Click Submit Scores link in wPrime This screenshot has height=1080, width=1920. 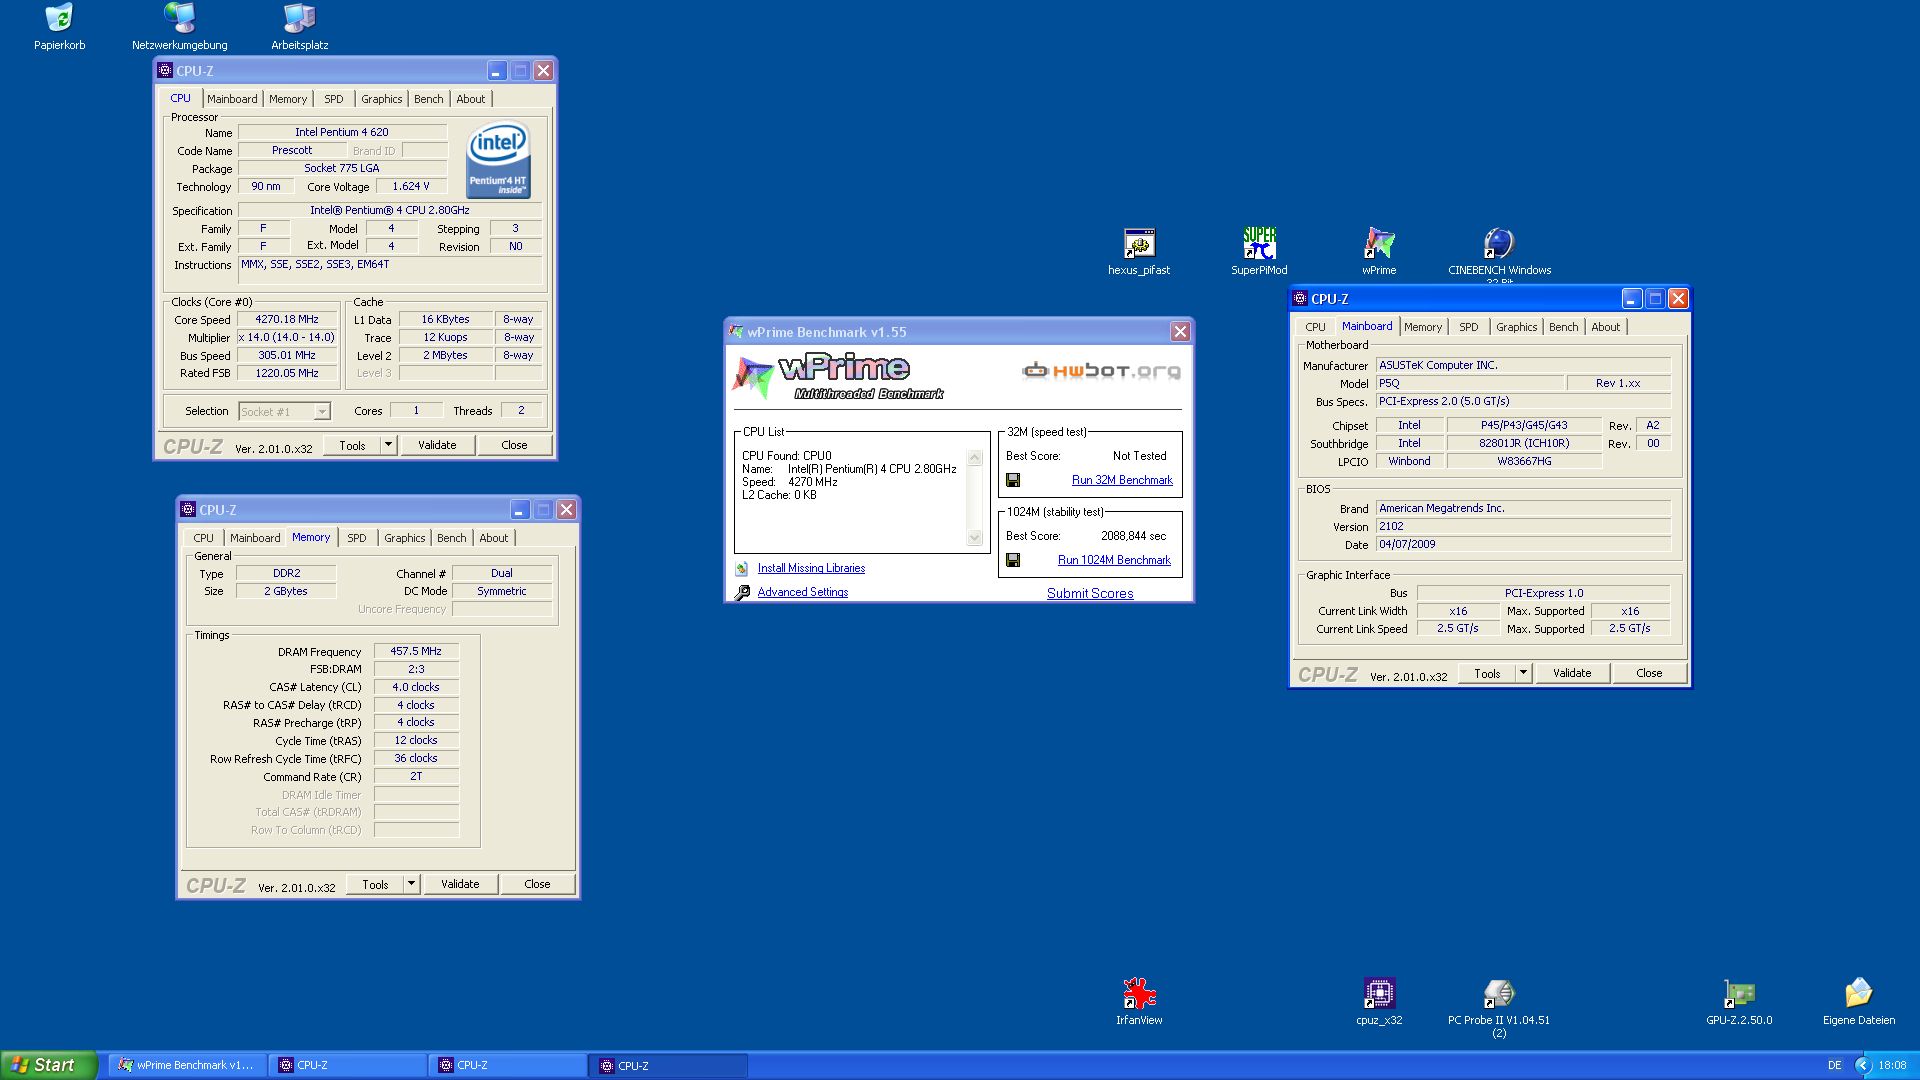[x=1090, y=593]
